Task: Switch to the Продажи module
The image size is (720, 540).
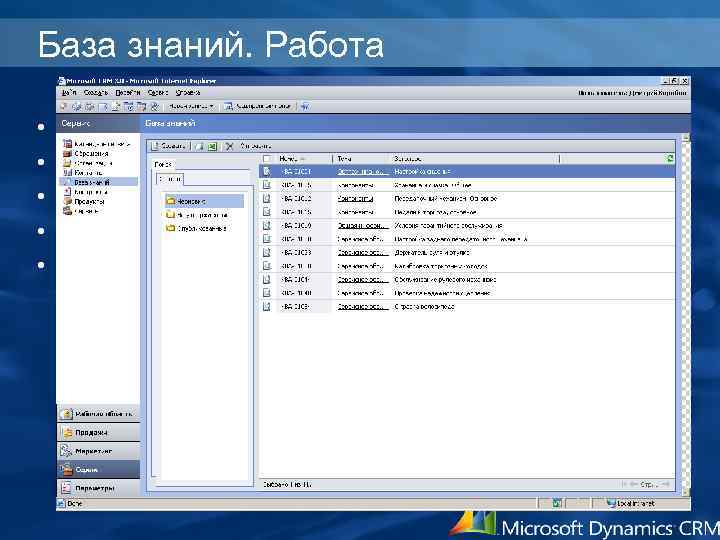Action: (x=98, y=433)
